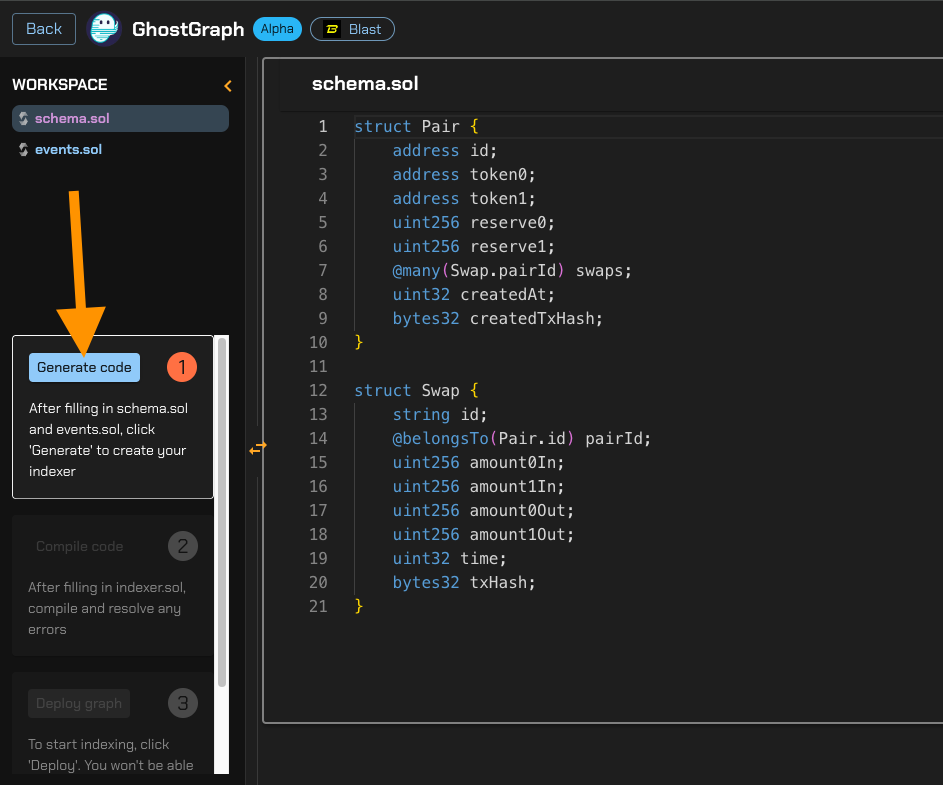Open schema.sol in the workspace
The height and width of the screenshot is (785, 943).
72,119
